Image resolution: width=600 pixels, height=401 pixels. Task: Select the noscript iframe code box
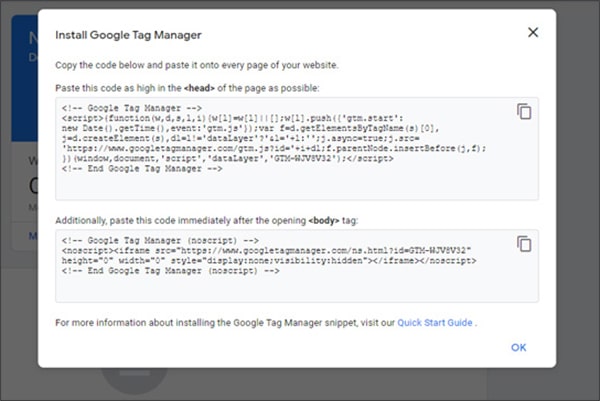pyautogui.click(x=297, y=266)
